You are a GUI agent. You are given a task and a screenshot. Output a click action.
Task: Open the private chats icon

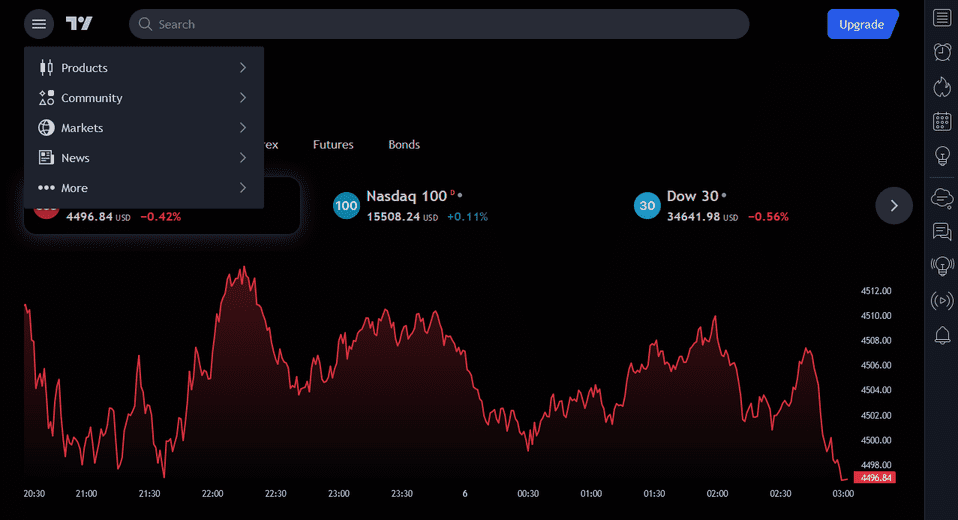click(x=941, y=232)
